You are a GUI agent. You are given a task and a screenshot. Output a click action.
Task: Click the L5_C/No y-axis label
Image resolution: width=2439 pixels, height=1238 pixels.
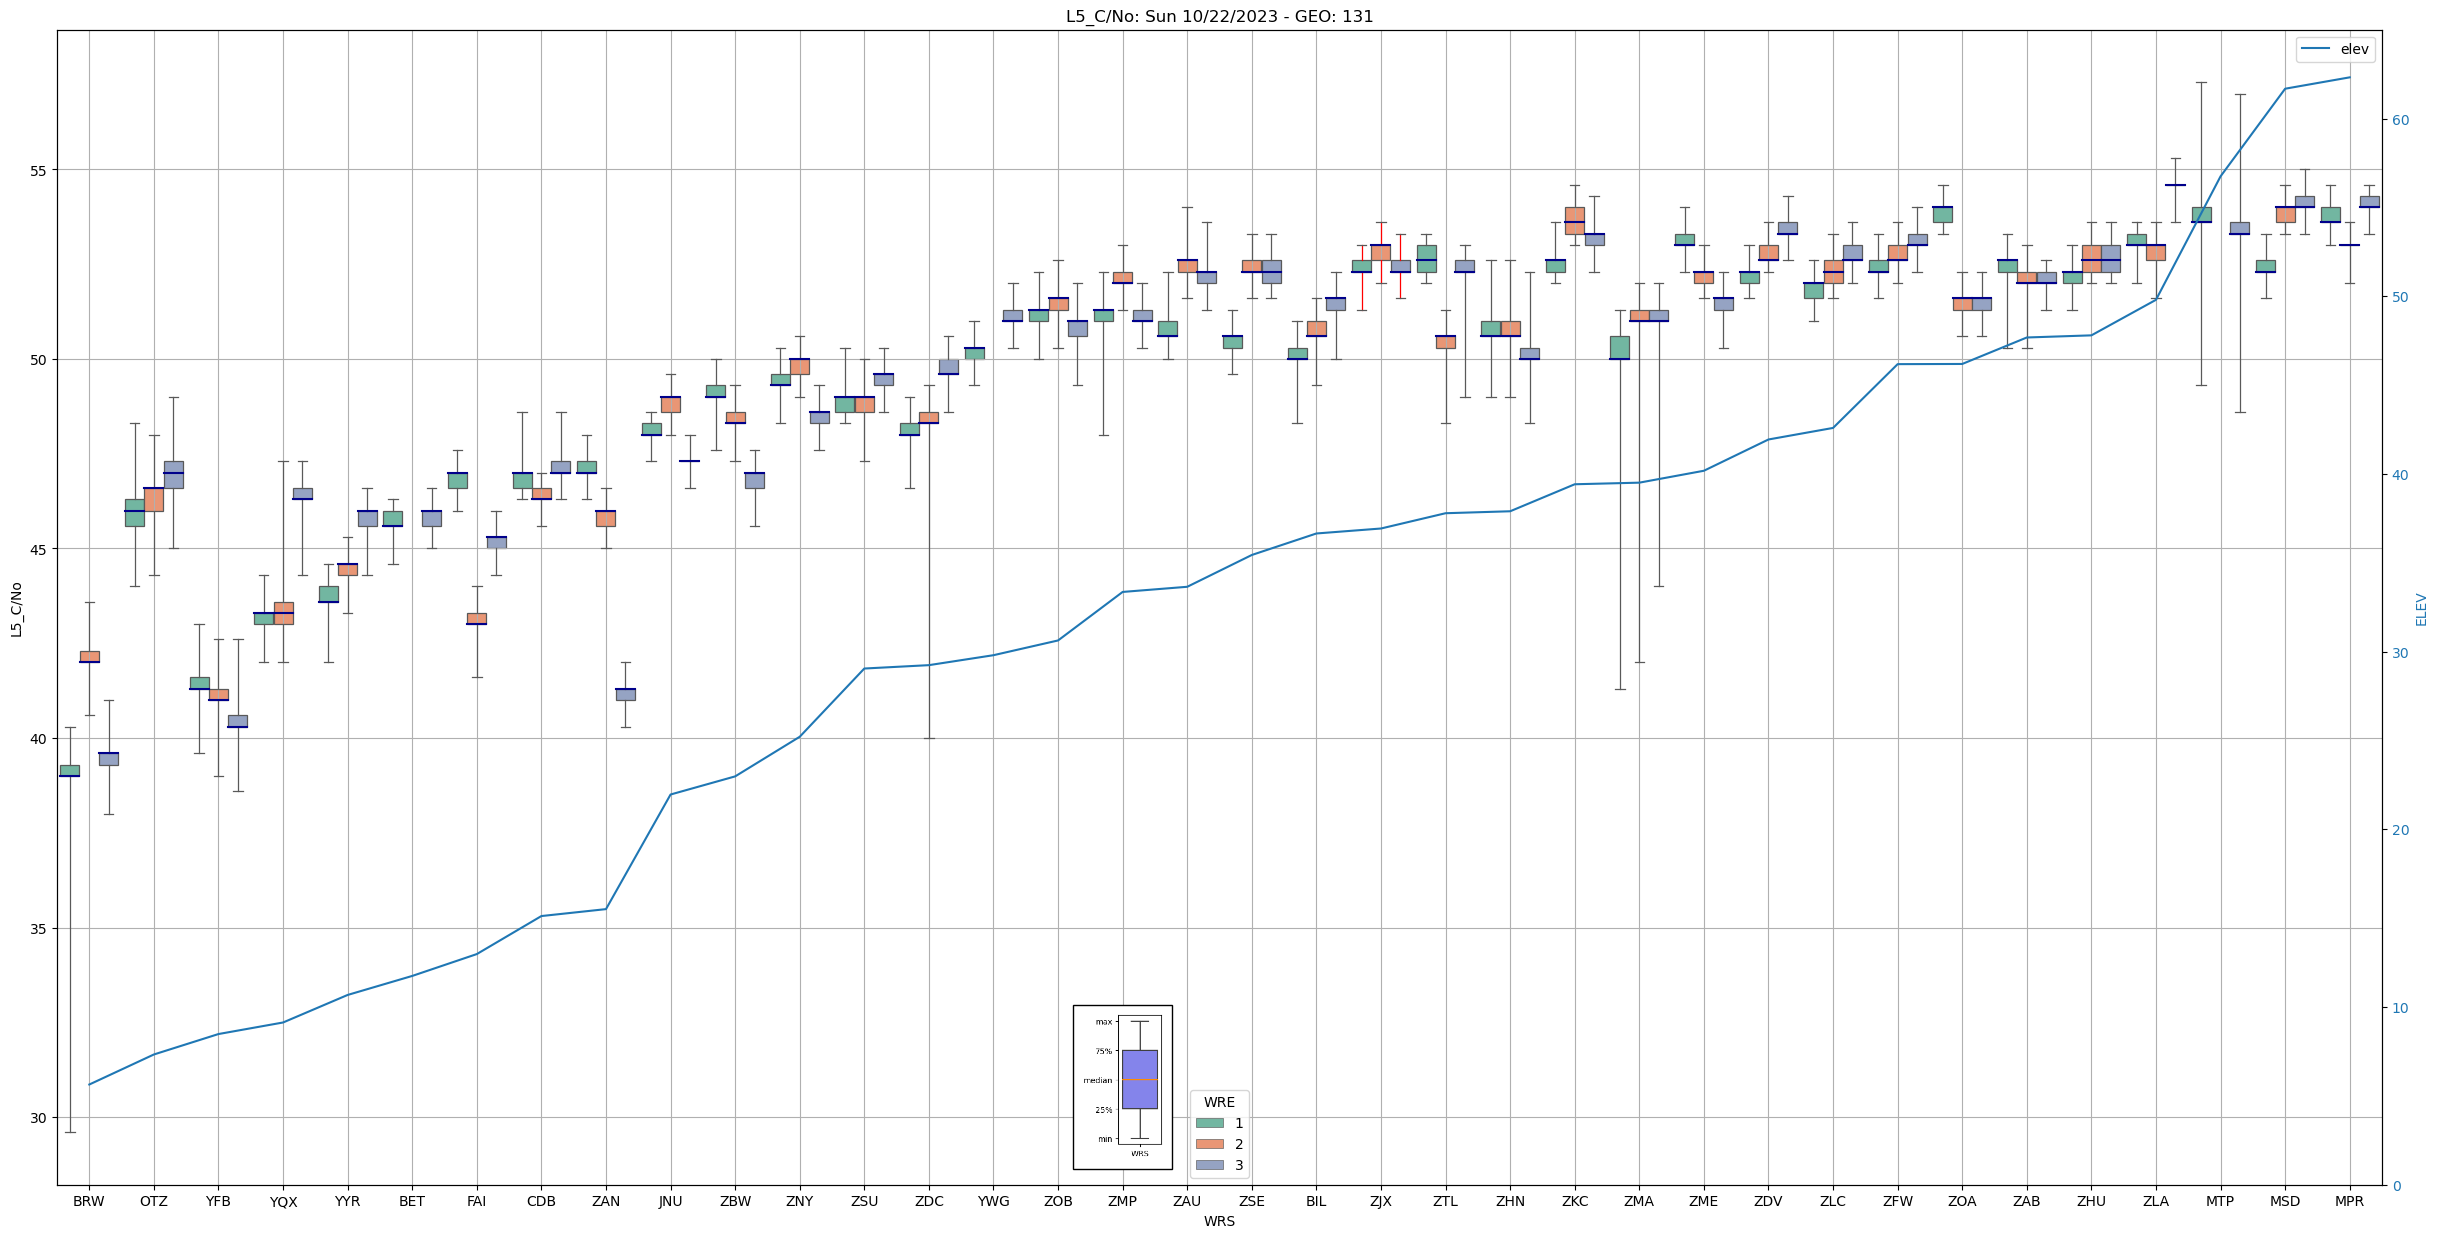coord(16,609)
